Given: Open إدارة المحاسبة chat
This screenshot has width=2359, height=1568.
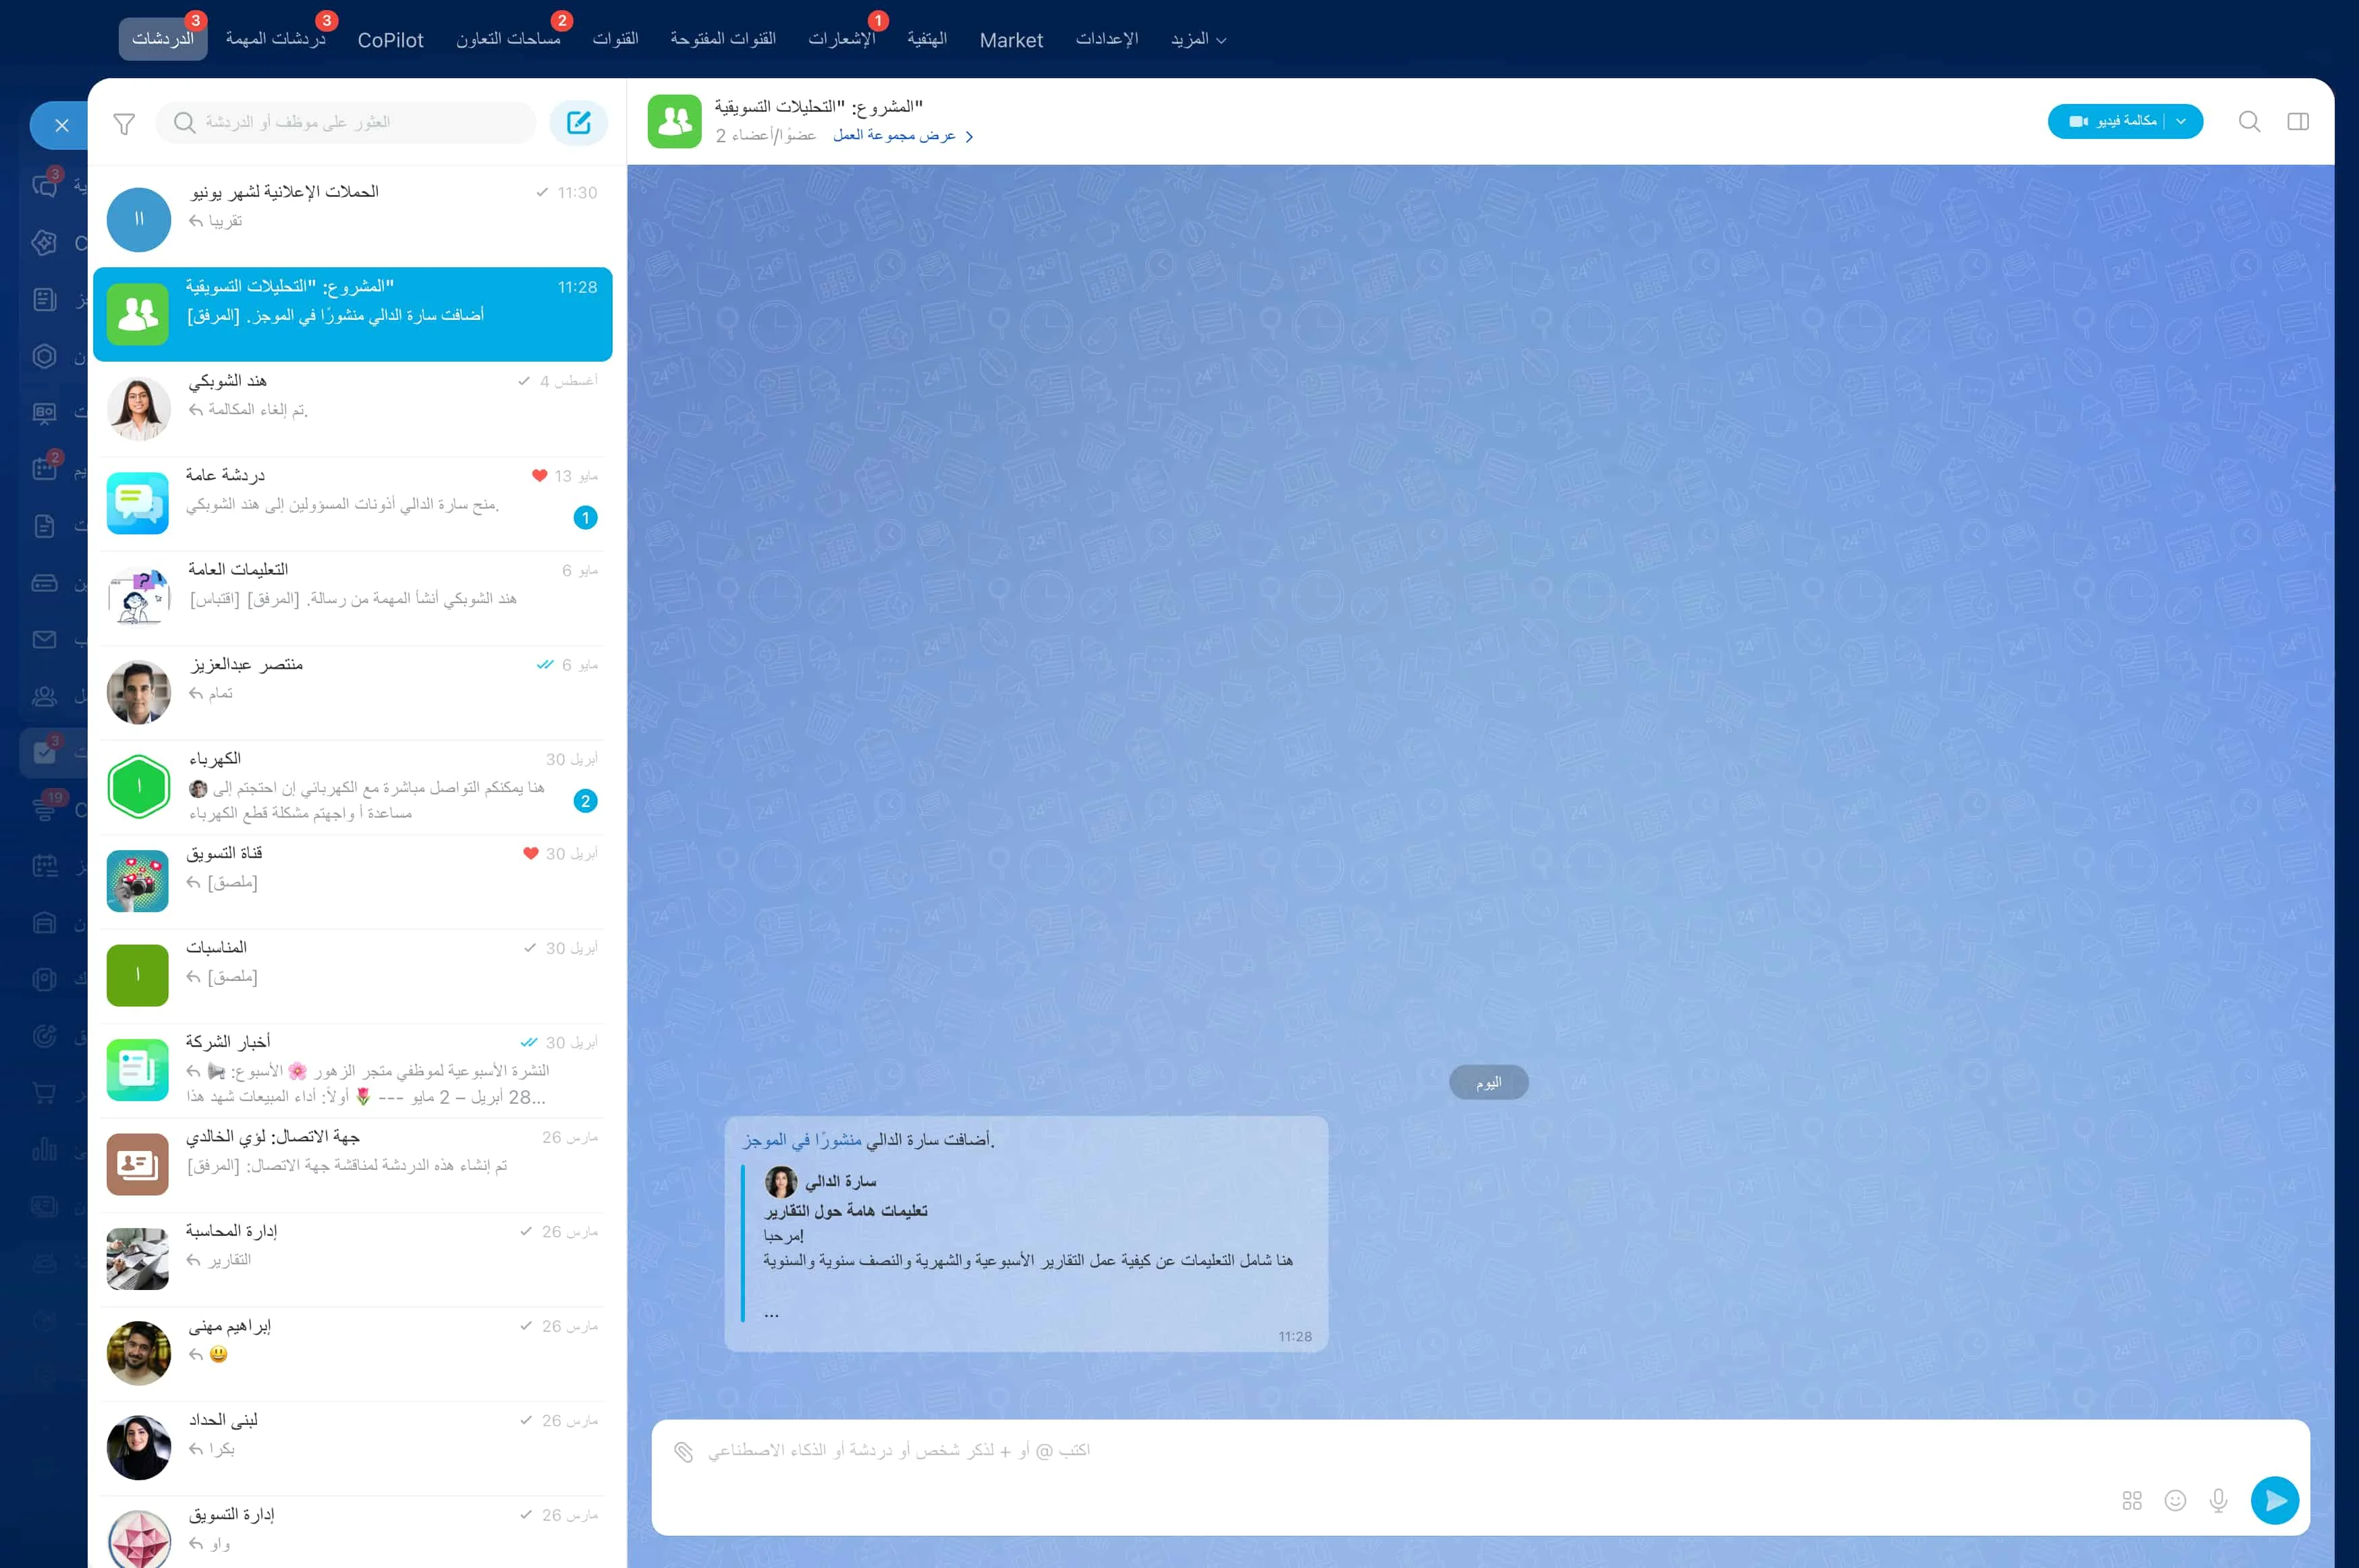Looking at the screenshot, I should [x=352, y=1259].
